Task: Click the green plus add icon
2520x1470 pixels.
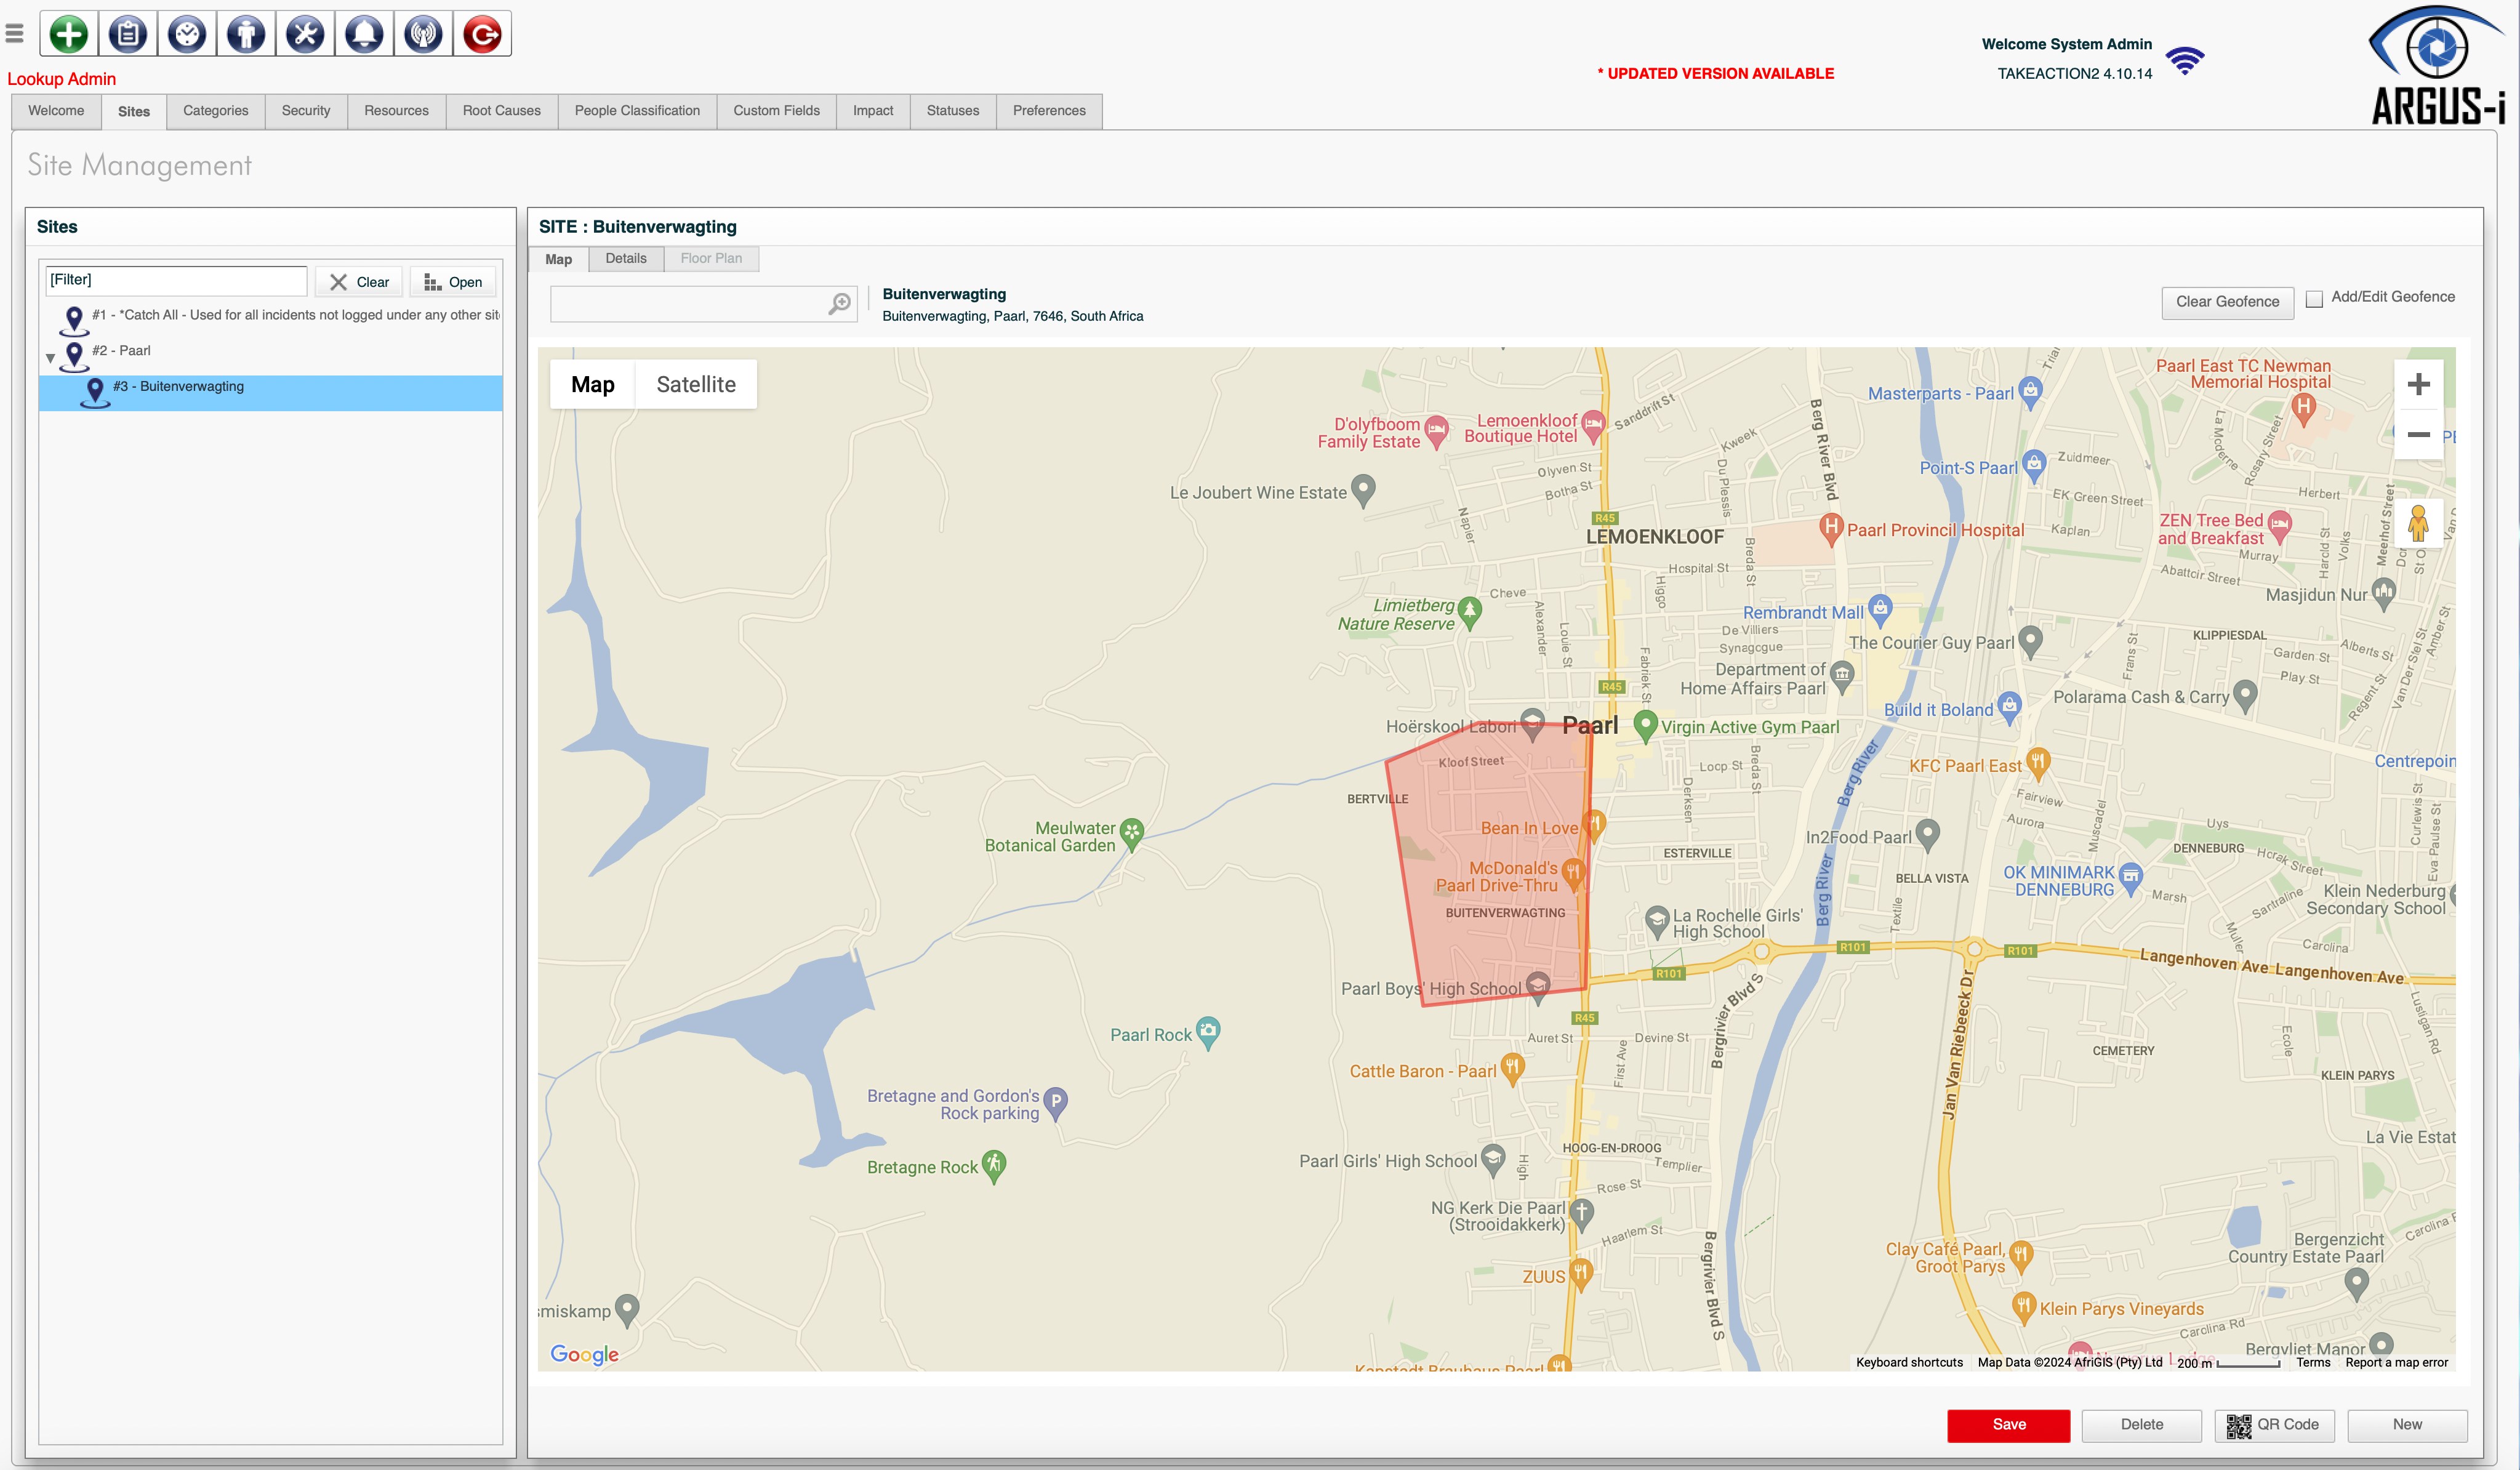Action: [x=68, y=34]
